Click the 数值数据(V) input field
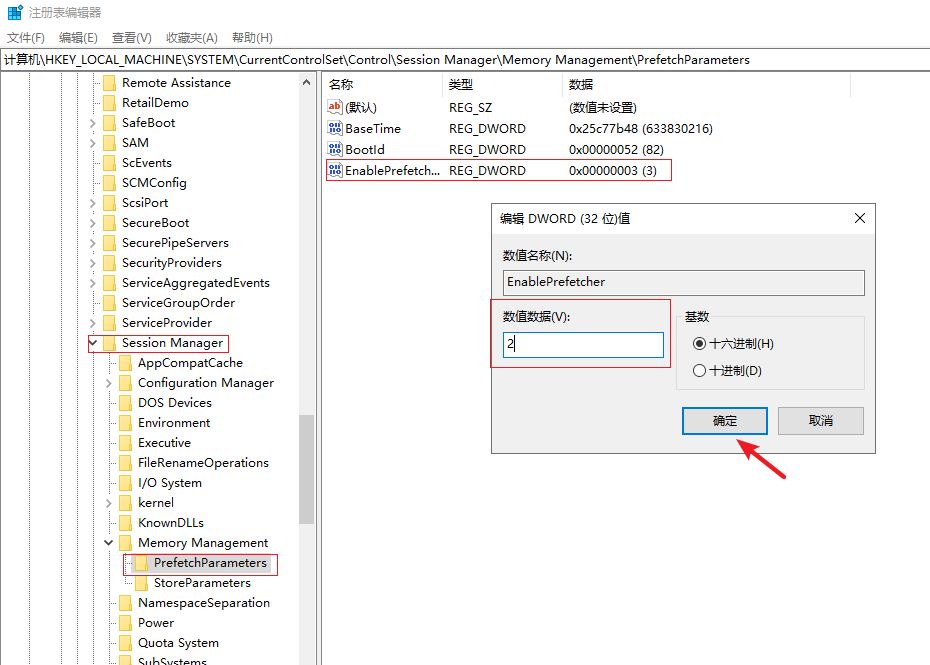The height and width of the screenshot is (665, 930). 583,345
